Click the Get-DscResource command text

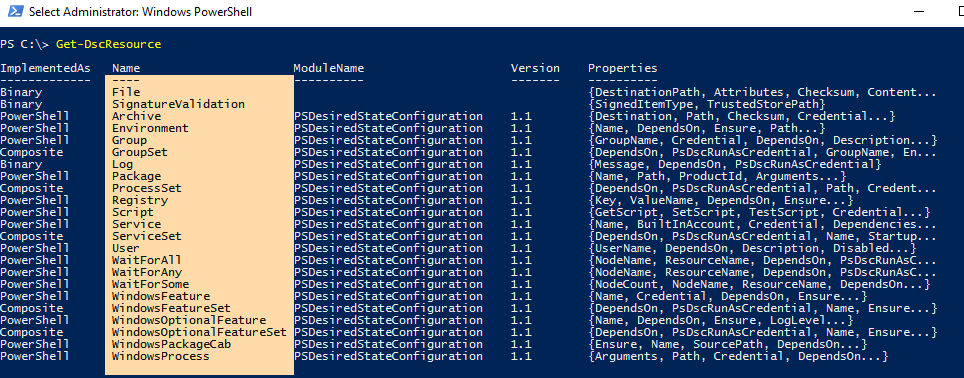[108, 44]
